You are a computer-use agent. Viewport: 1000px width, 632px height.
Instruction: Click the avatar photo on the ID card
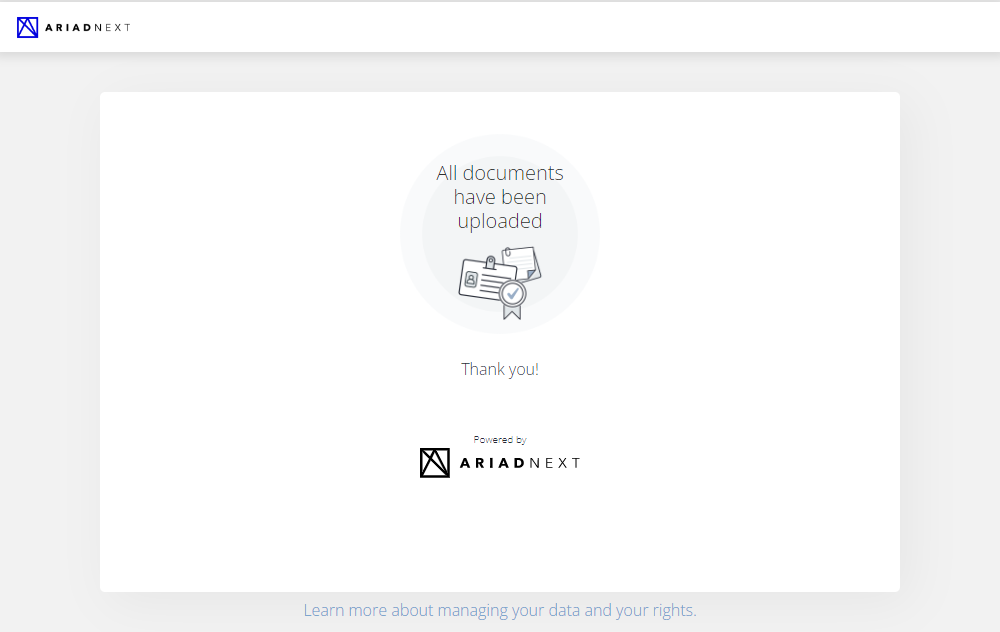point(471,279)
